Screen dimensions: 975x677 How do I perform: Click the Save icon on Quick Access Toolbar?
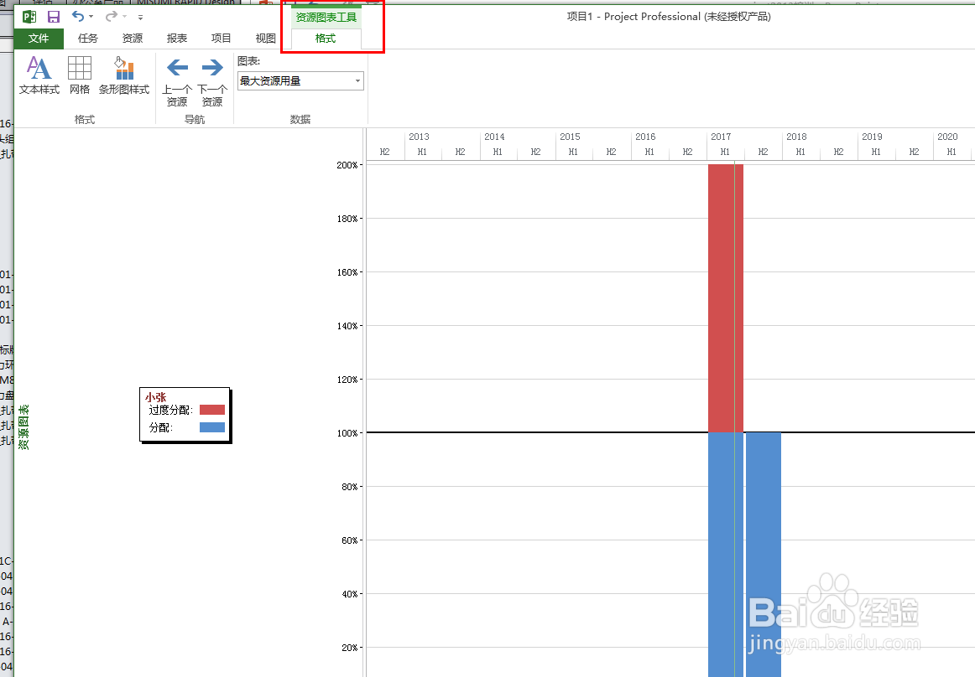pyautogui.click(x=52, y=16)
